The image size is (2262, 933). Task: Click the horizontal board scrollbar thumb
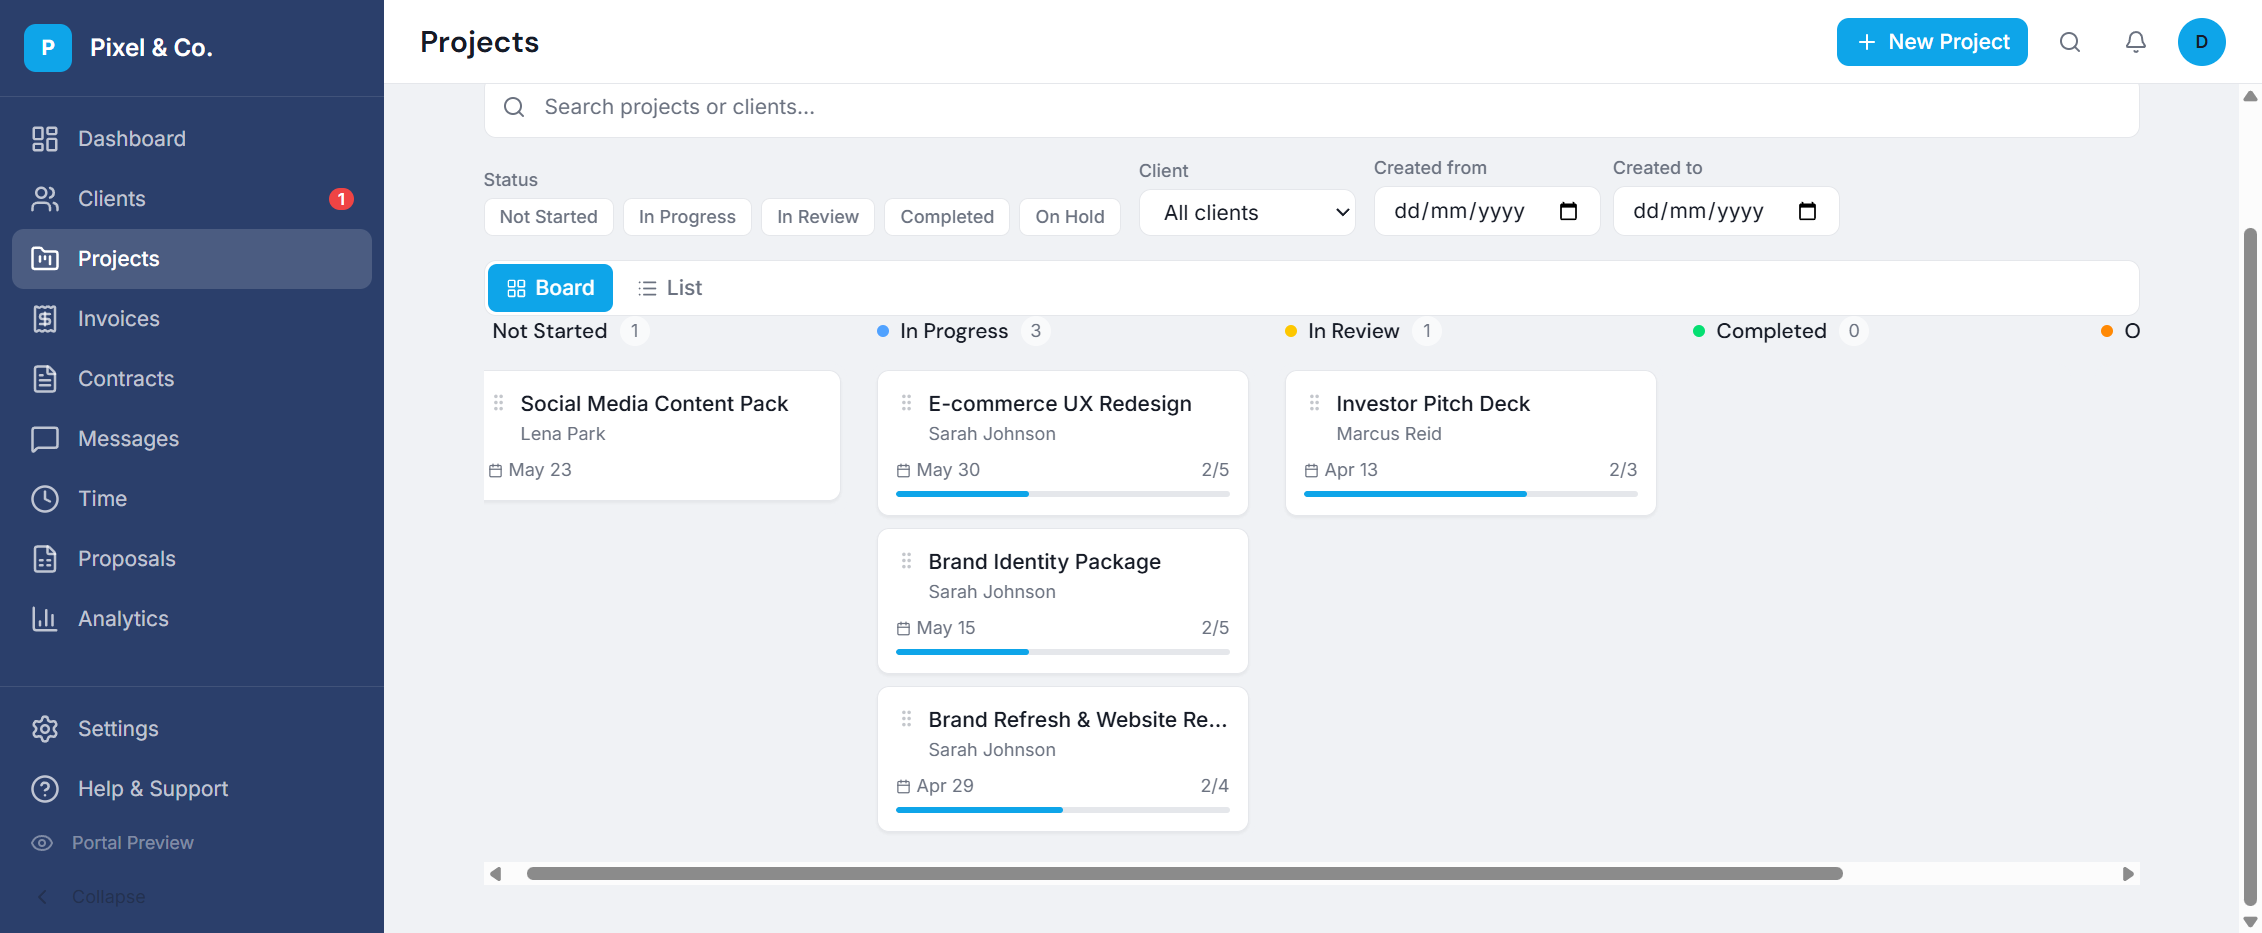pyautogui.click(x=1185, y=874)
